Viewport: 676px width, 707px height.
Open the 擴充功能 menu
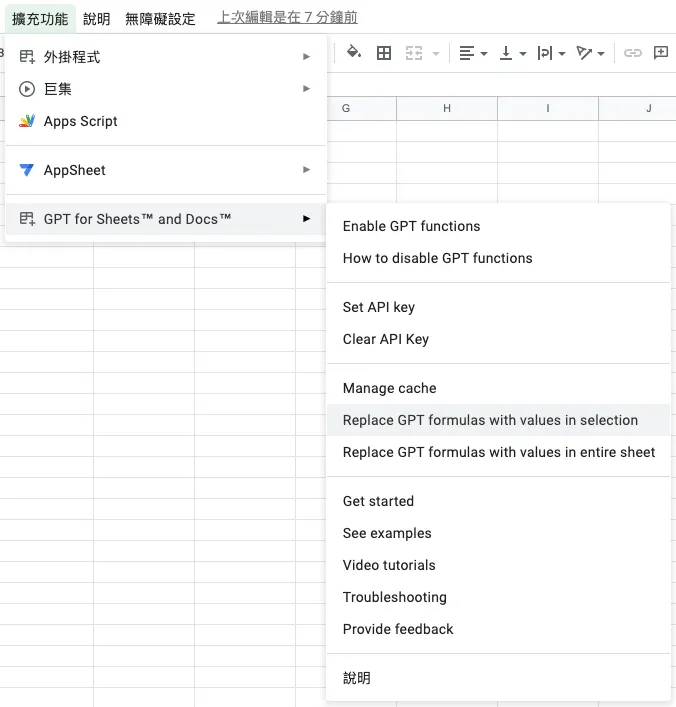pyautogui.click(x=40, y=18)
